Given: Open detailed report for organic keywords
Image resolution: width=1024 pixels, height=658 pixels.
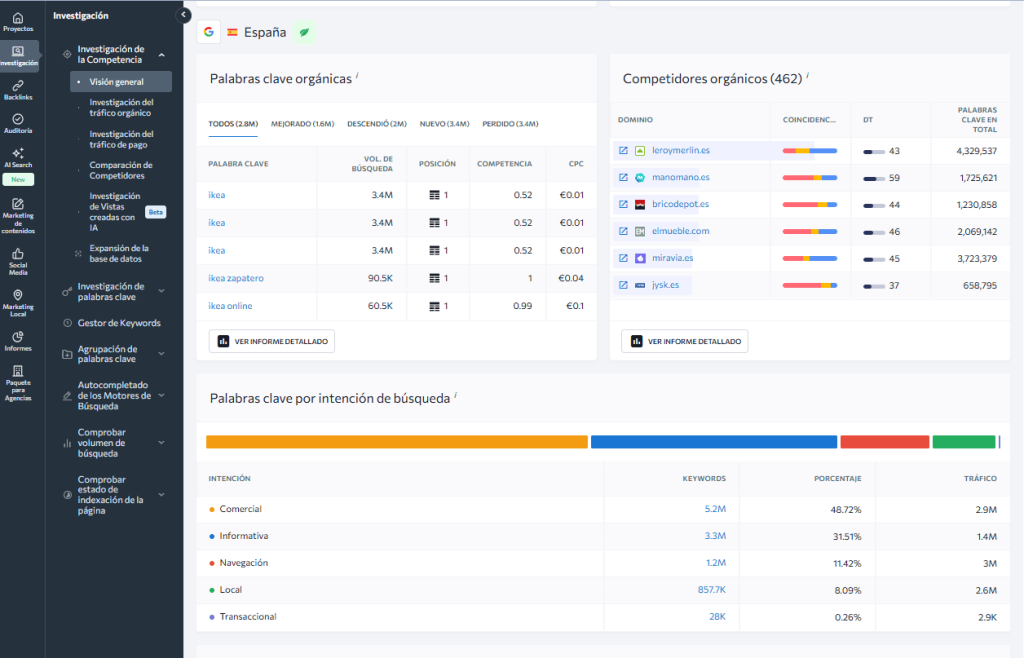Looking at the screenshot, I should 272,341.
